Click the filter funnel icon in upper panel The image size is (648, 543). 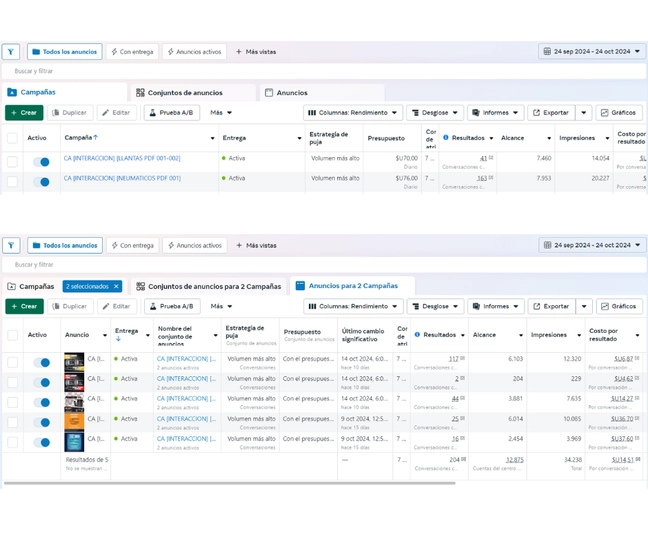point(11,52)
